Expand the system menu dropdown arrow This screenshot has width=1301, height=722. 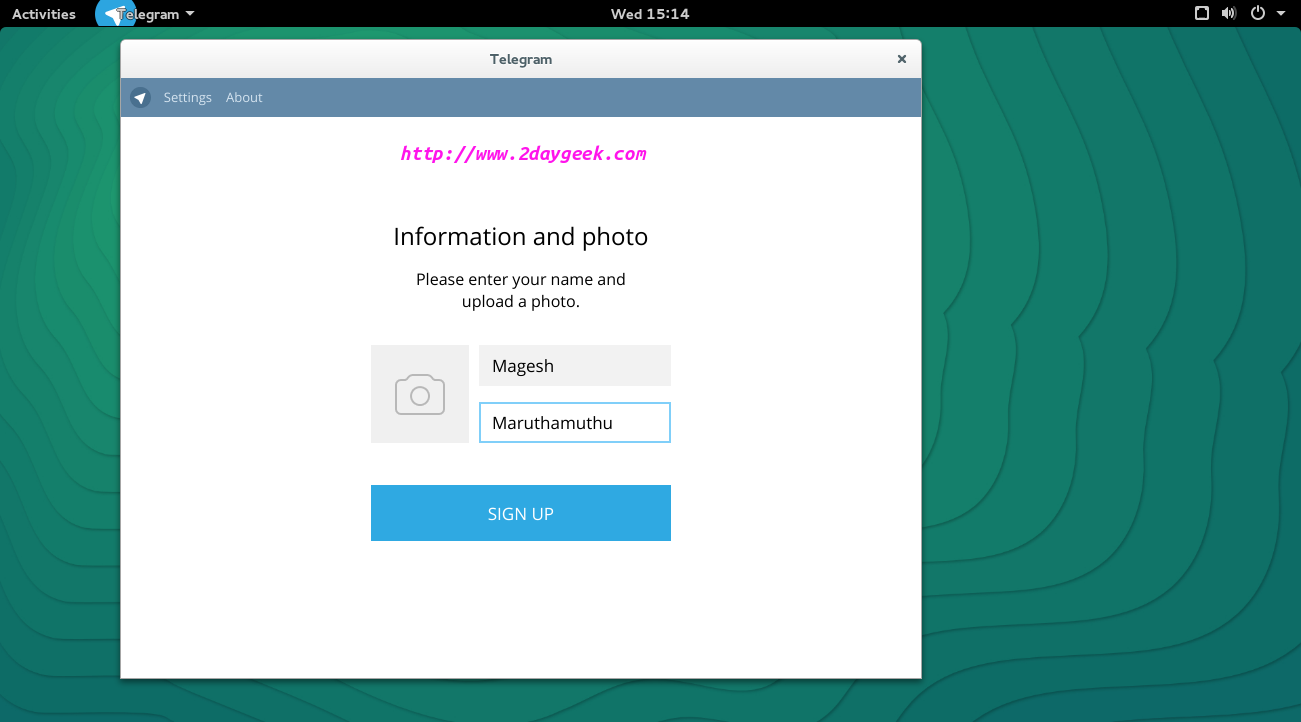pyautogui.click(x=1281, y=14)
